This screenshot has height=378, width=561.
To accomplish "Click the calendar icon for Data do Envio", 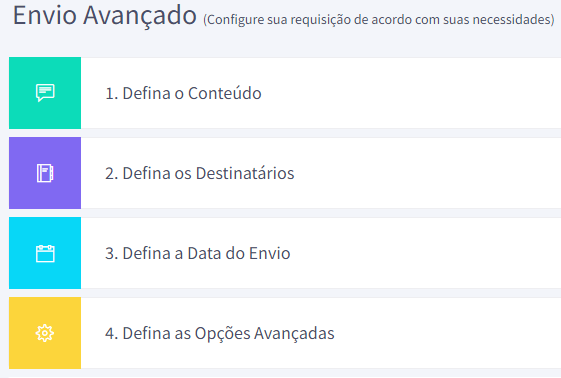I will pos(45,253).
